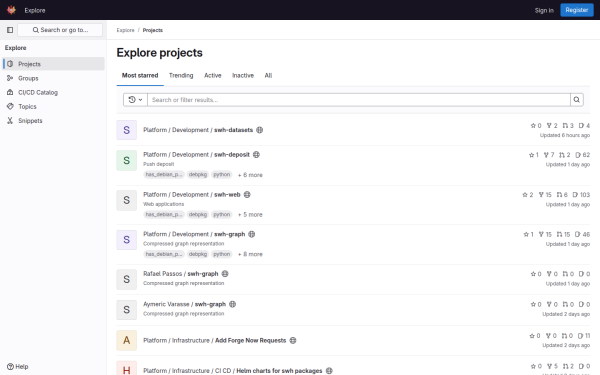Viewport: 600px width, 375px height.
Task: Click the star count on swh-web
Action: [x=528, y=195]
